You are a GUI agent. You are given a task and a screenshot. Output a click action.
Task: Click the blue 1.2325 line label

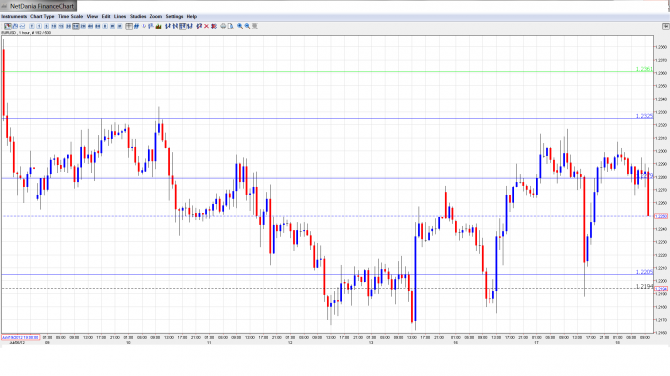point(644,116)
